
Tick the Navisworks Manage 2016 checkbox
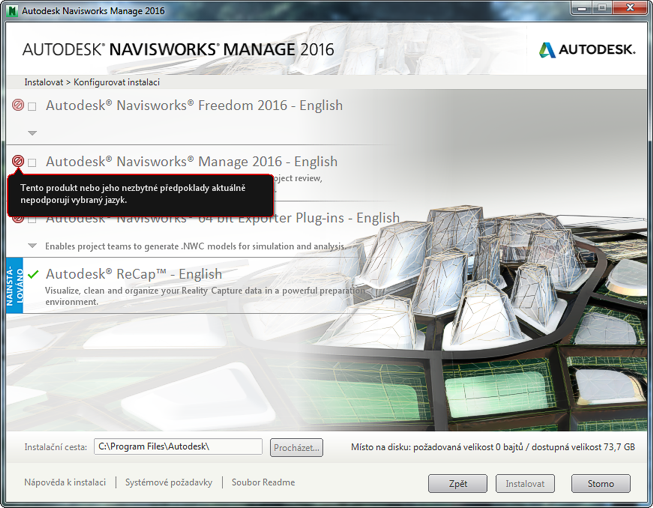[x=32, y=162]
